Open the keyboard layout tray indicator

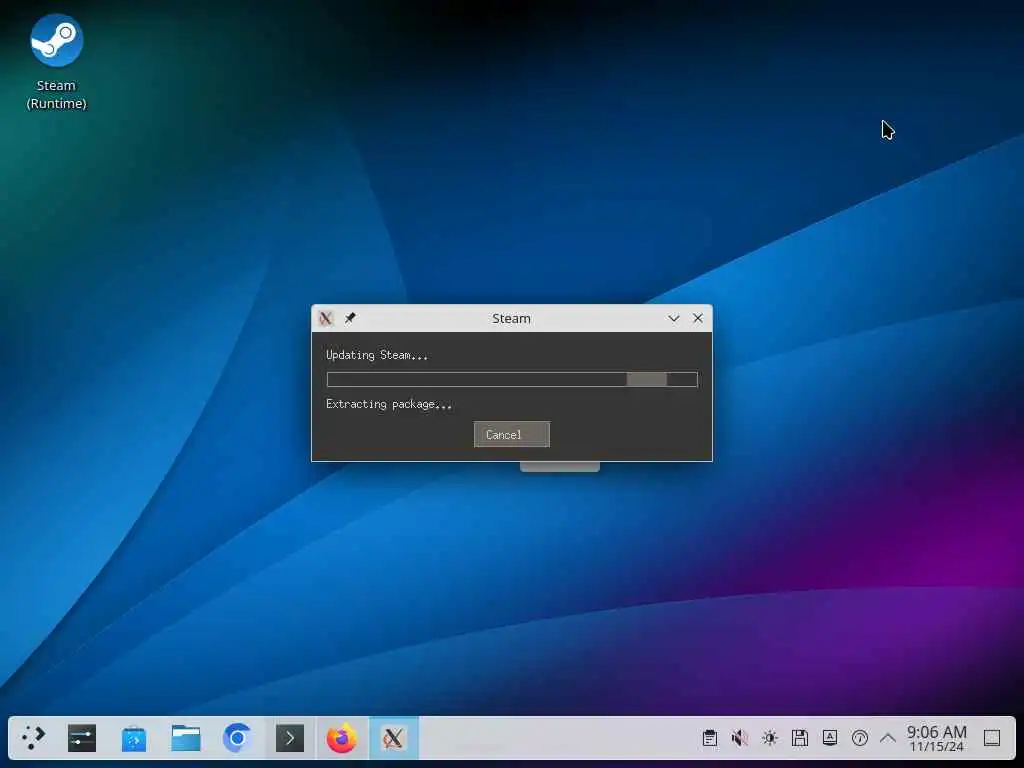(829, 738)
